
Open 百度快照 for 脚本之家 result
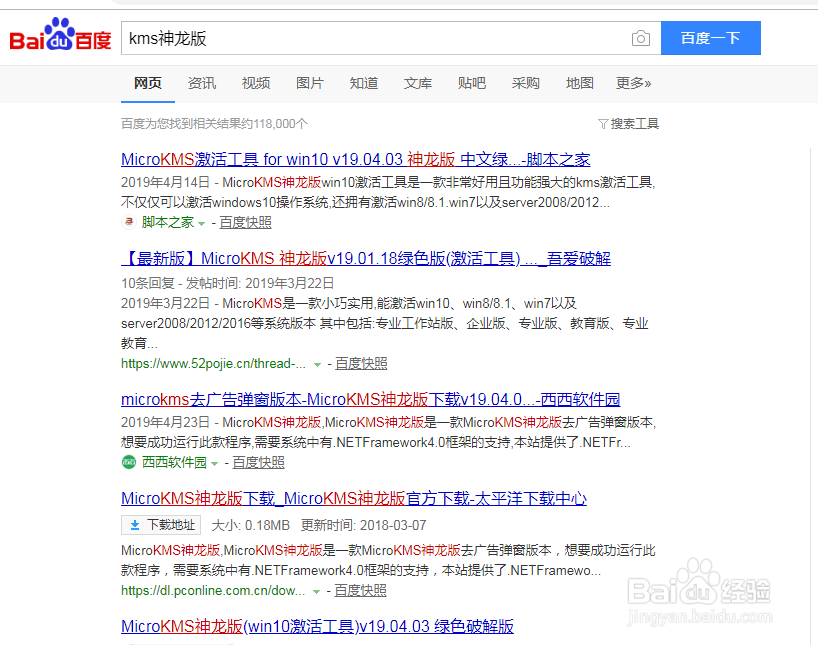coord(245,222)
